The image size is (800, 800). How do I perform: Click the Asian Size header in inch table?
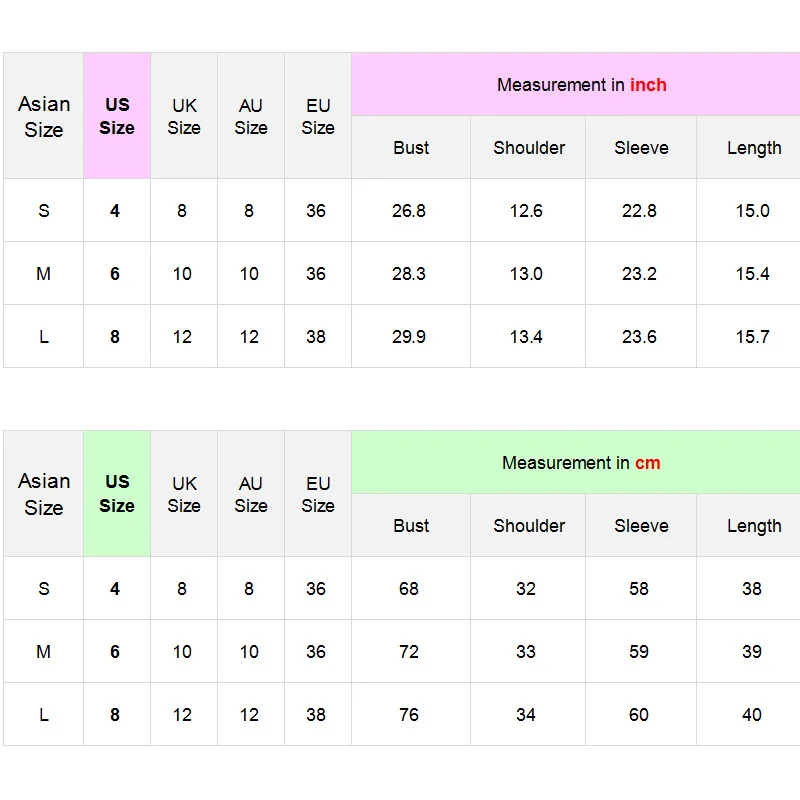[x=43, y=116]
